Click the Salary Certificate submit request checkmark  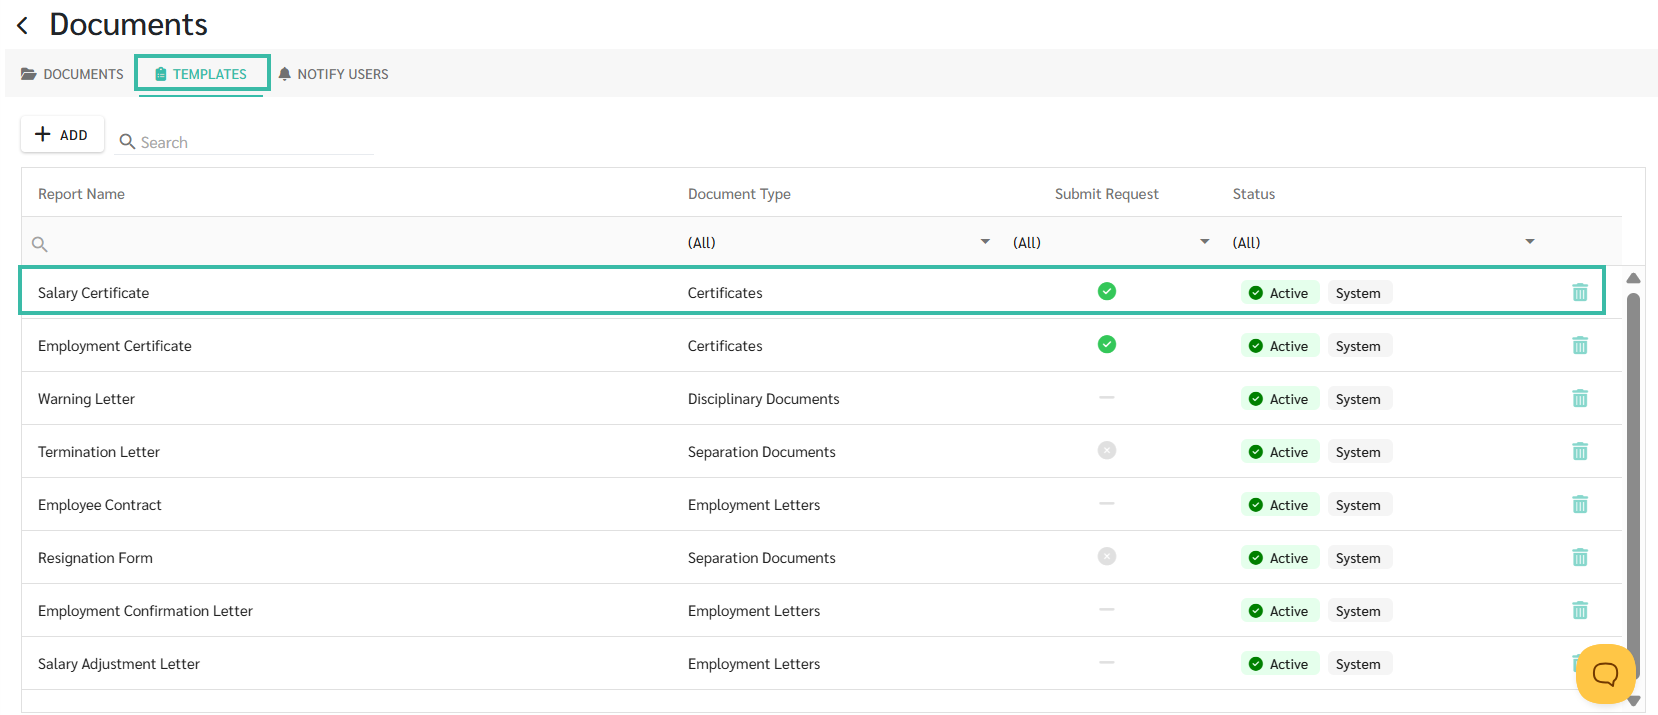(x=1107, y=291)
